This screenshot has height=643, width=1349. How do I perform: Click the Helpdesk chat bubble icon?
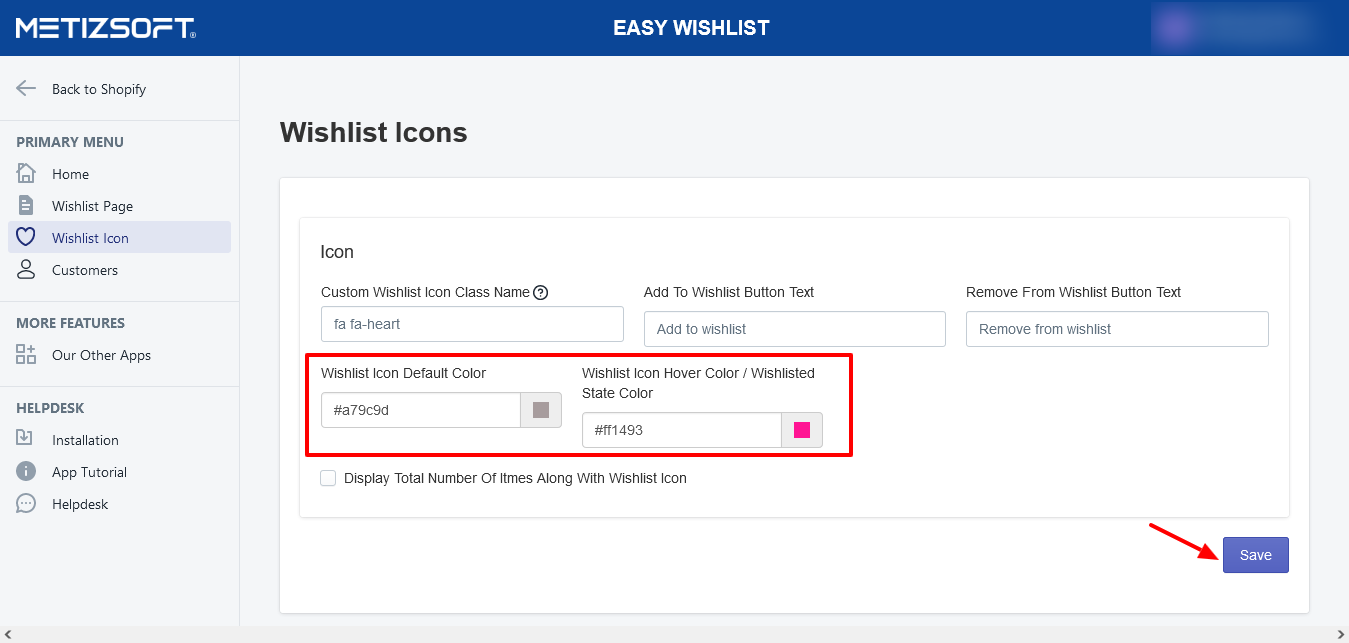click(x=26, y=503)
